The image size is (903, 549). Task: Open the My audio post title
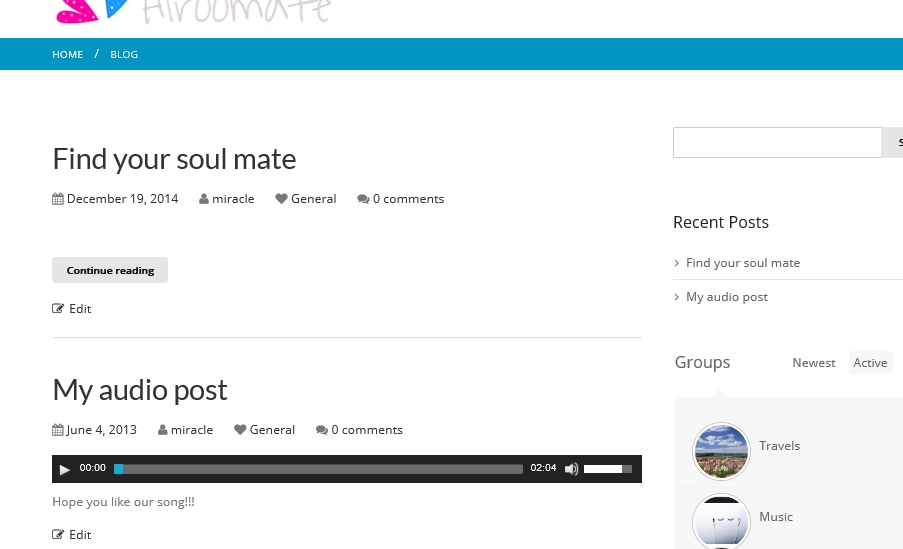(x=140, y=390)
